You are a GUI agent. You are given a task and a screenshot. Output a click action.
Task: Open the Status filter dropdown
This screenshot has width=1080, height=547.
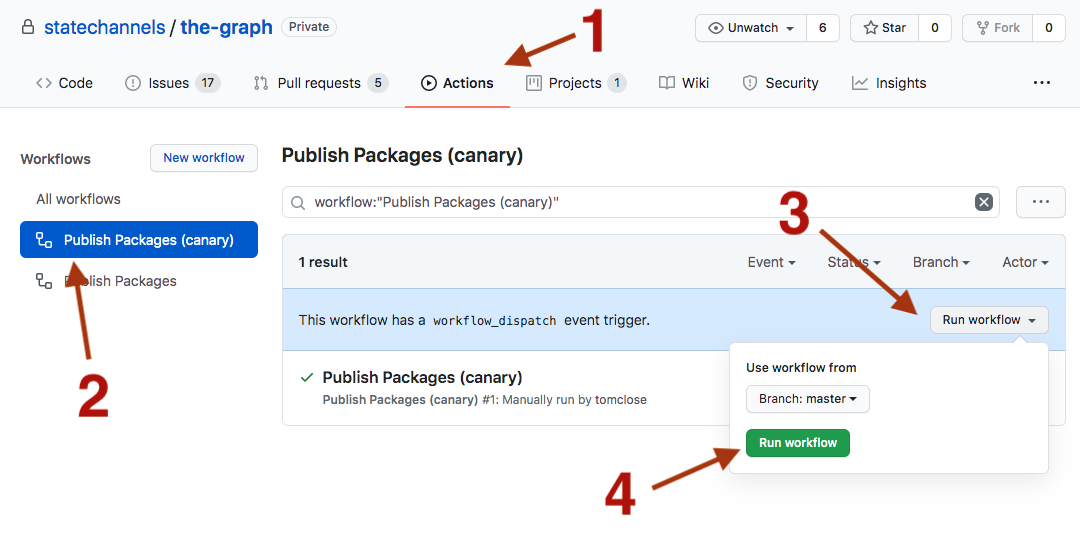click(854, 262)
